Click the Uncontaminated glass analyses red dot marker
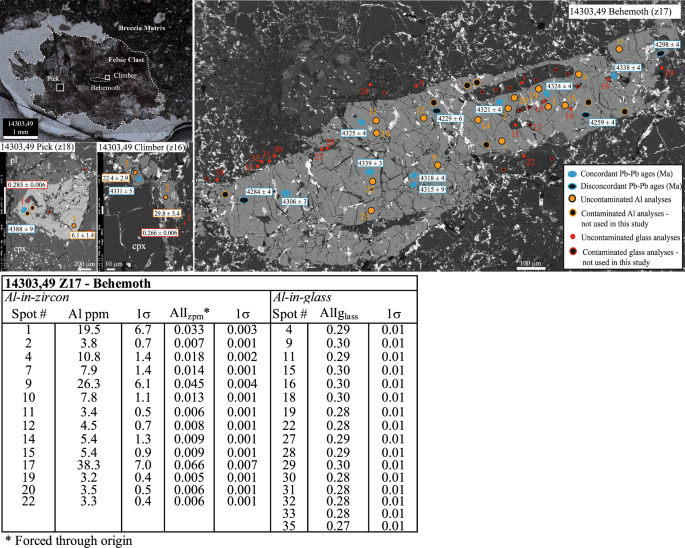The height and width of the screenshot is (548, 685). (x=573, y=237)
